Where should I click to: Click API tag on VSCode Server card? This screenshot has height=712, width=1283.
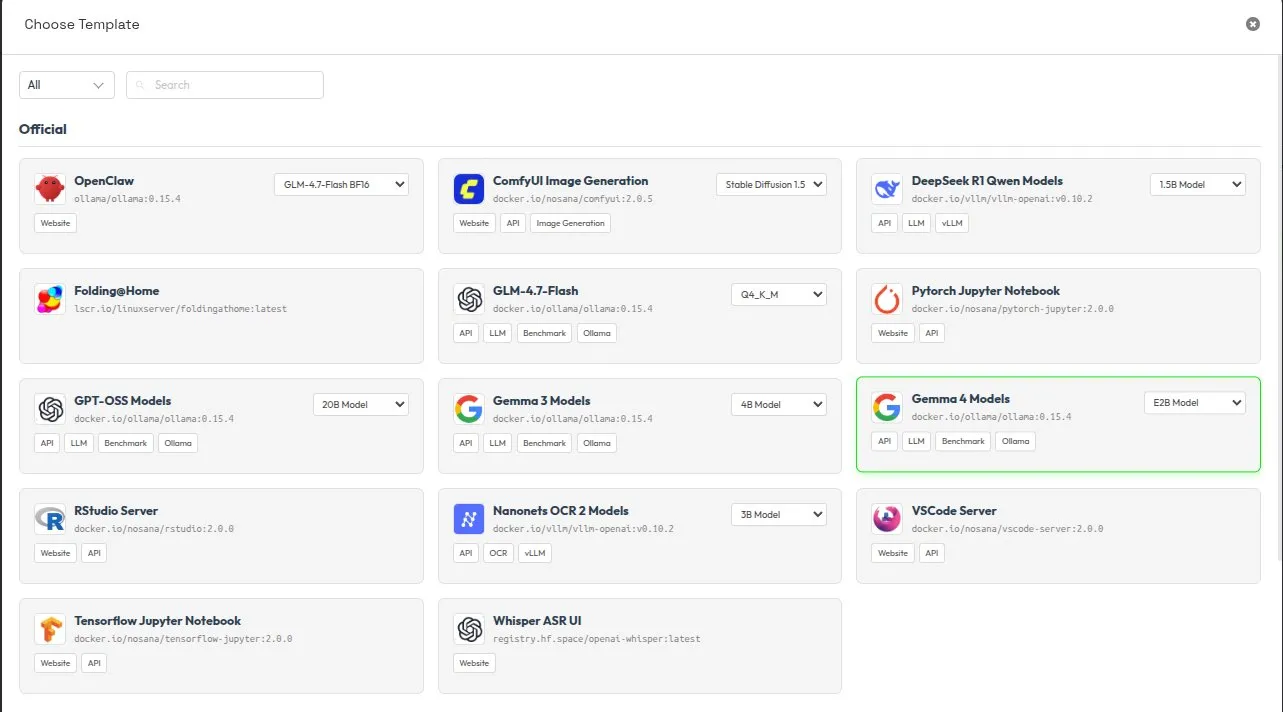coord(932,553)
